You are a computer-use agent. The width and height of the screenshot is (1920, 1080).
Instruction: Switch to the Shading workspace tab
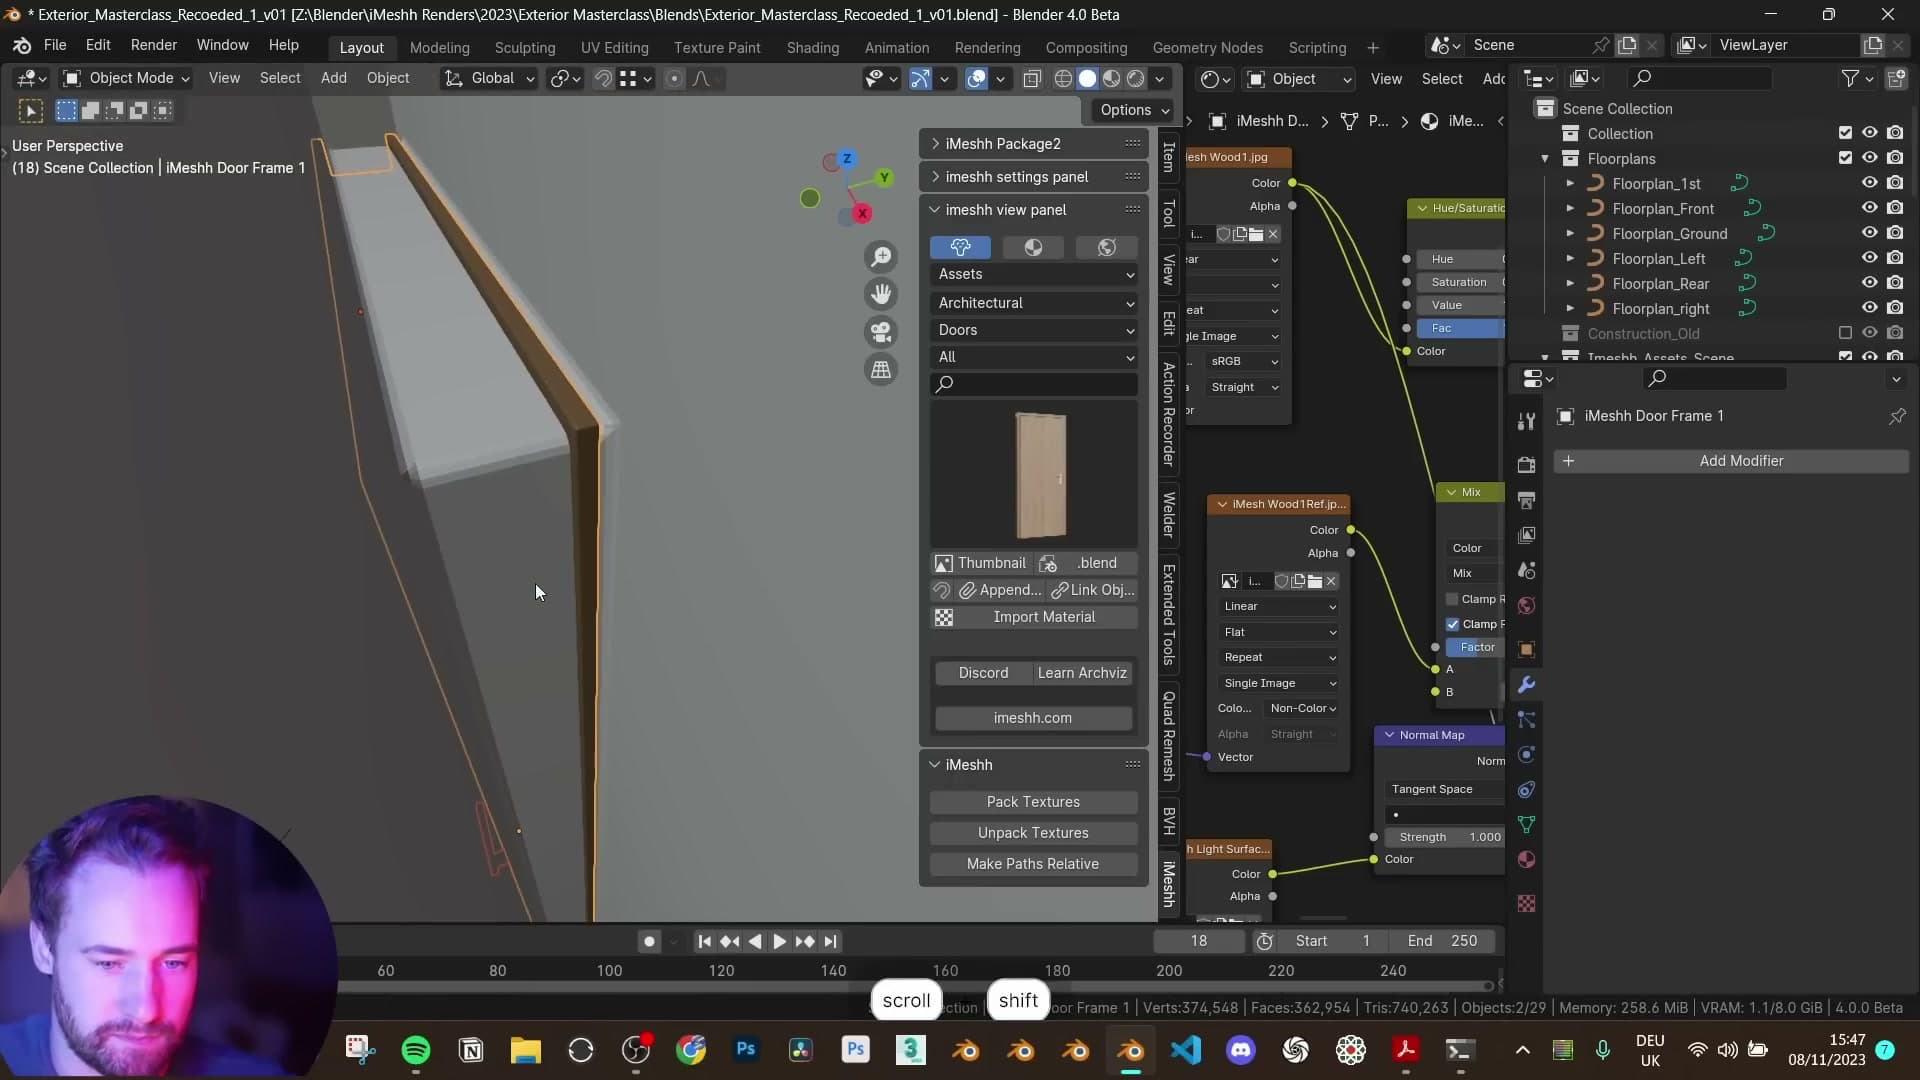pos(812,47)
